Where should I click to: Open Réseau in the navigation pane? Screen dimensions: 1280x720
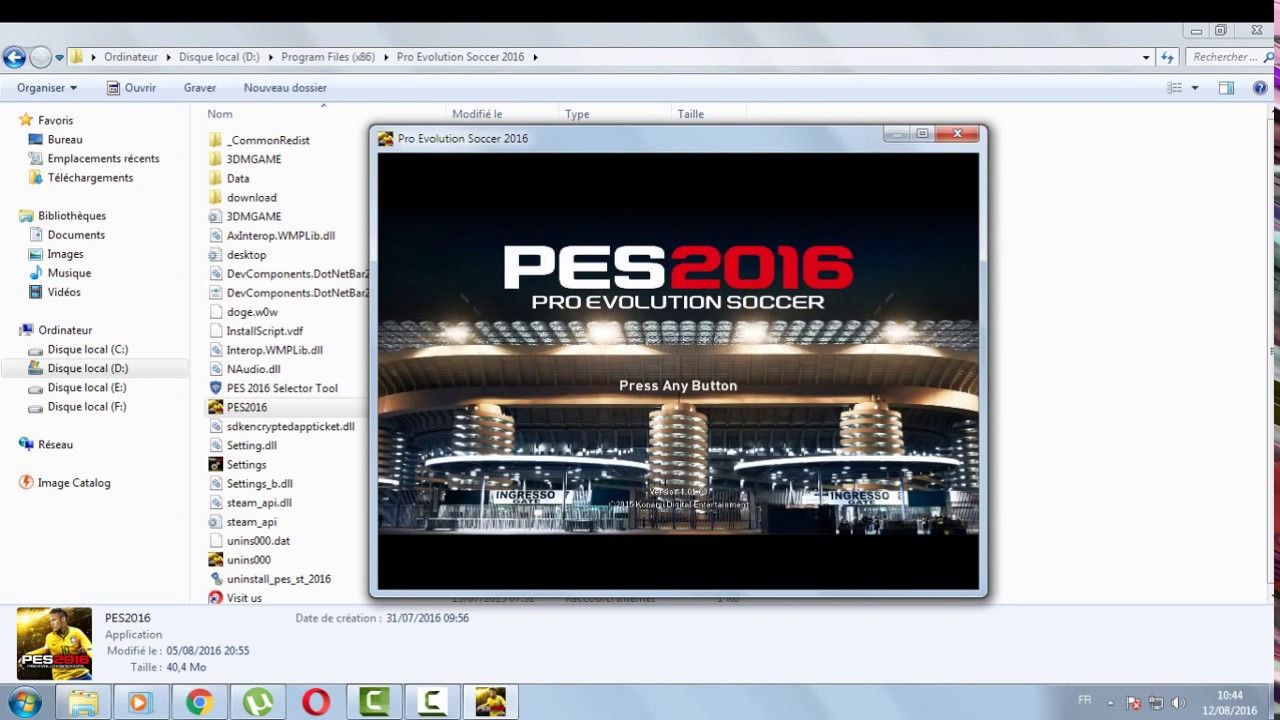[x=55, y=445]
